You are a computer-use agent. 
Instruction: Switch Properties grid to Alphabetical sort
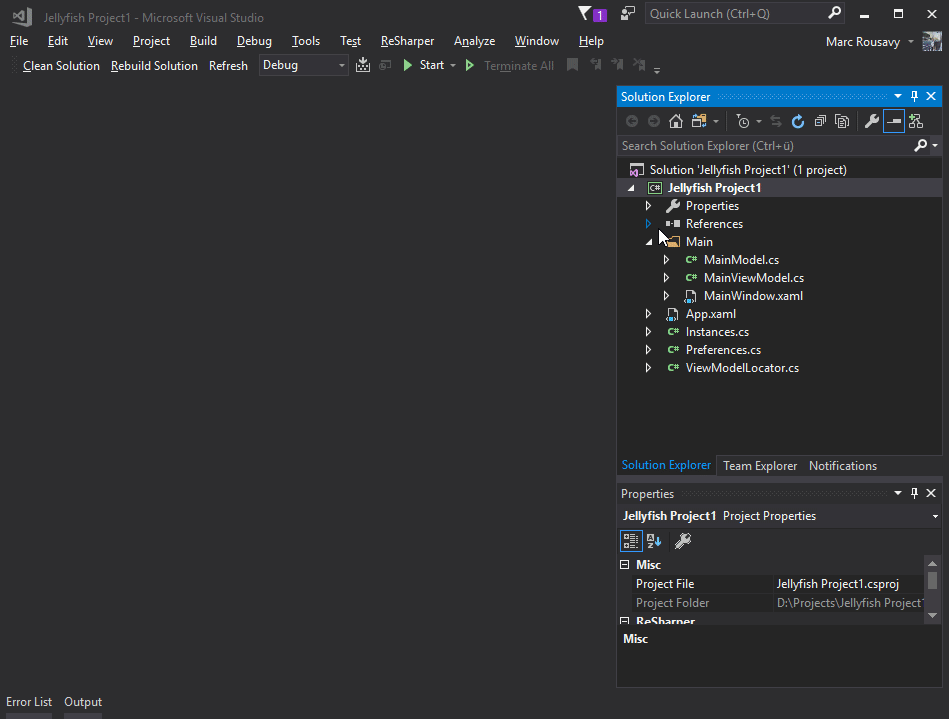654,540
